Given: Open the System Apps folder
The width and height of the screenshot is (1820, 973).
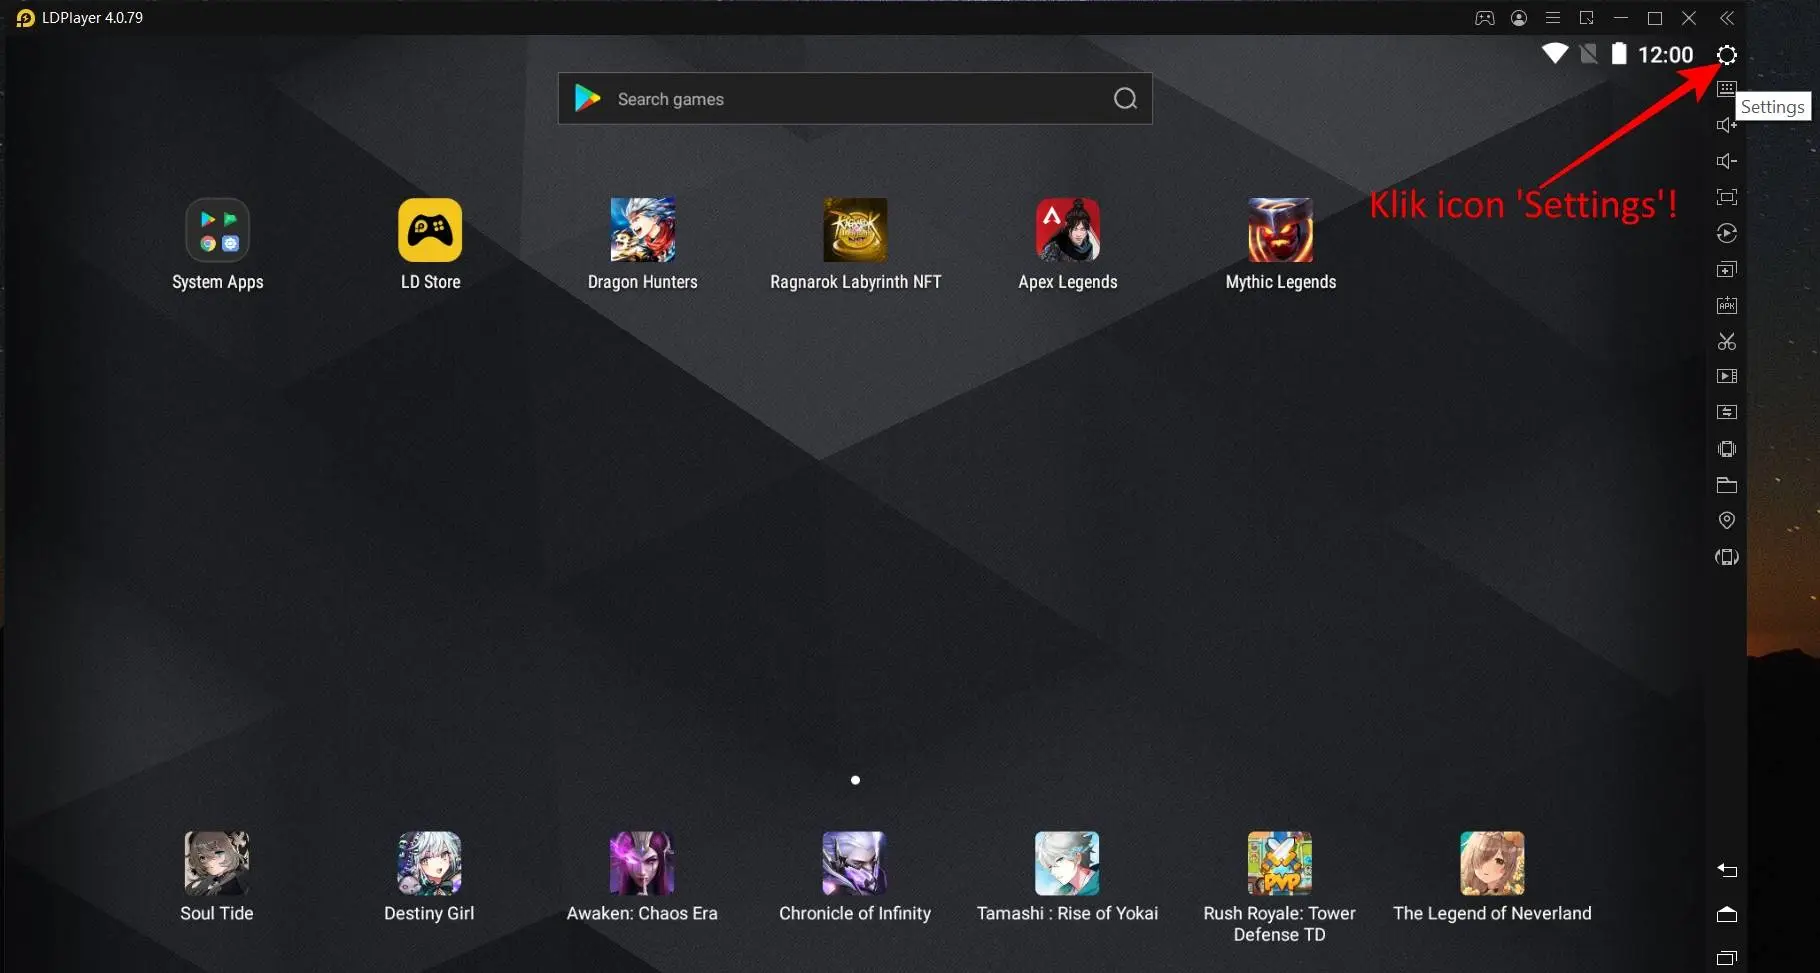Looking at the screenshot, I should 218,230.
